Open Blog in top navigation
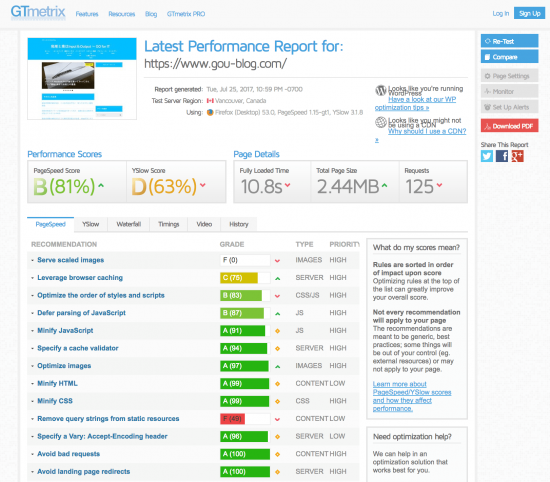550x482 pixels. coord(151,14)
